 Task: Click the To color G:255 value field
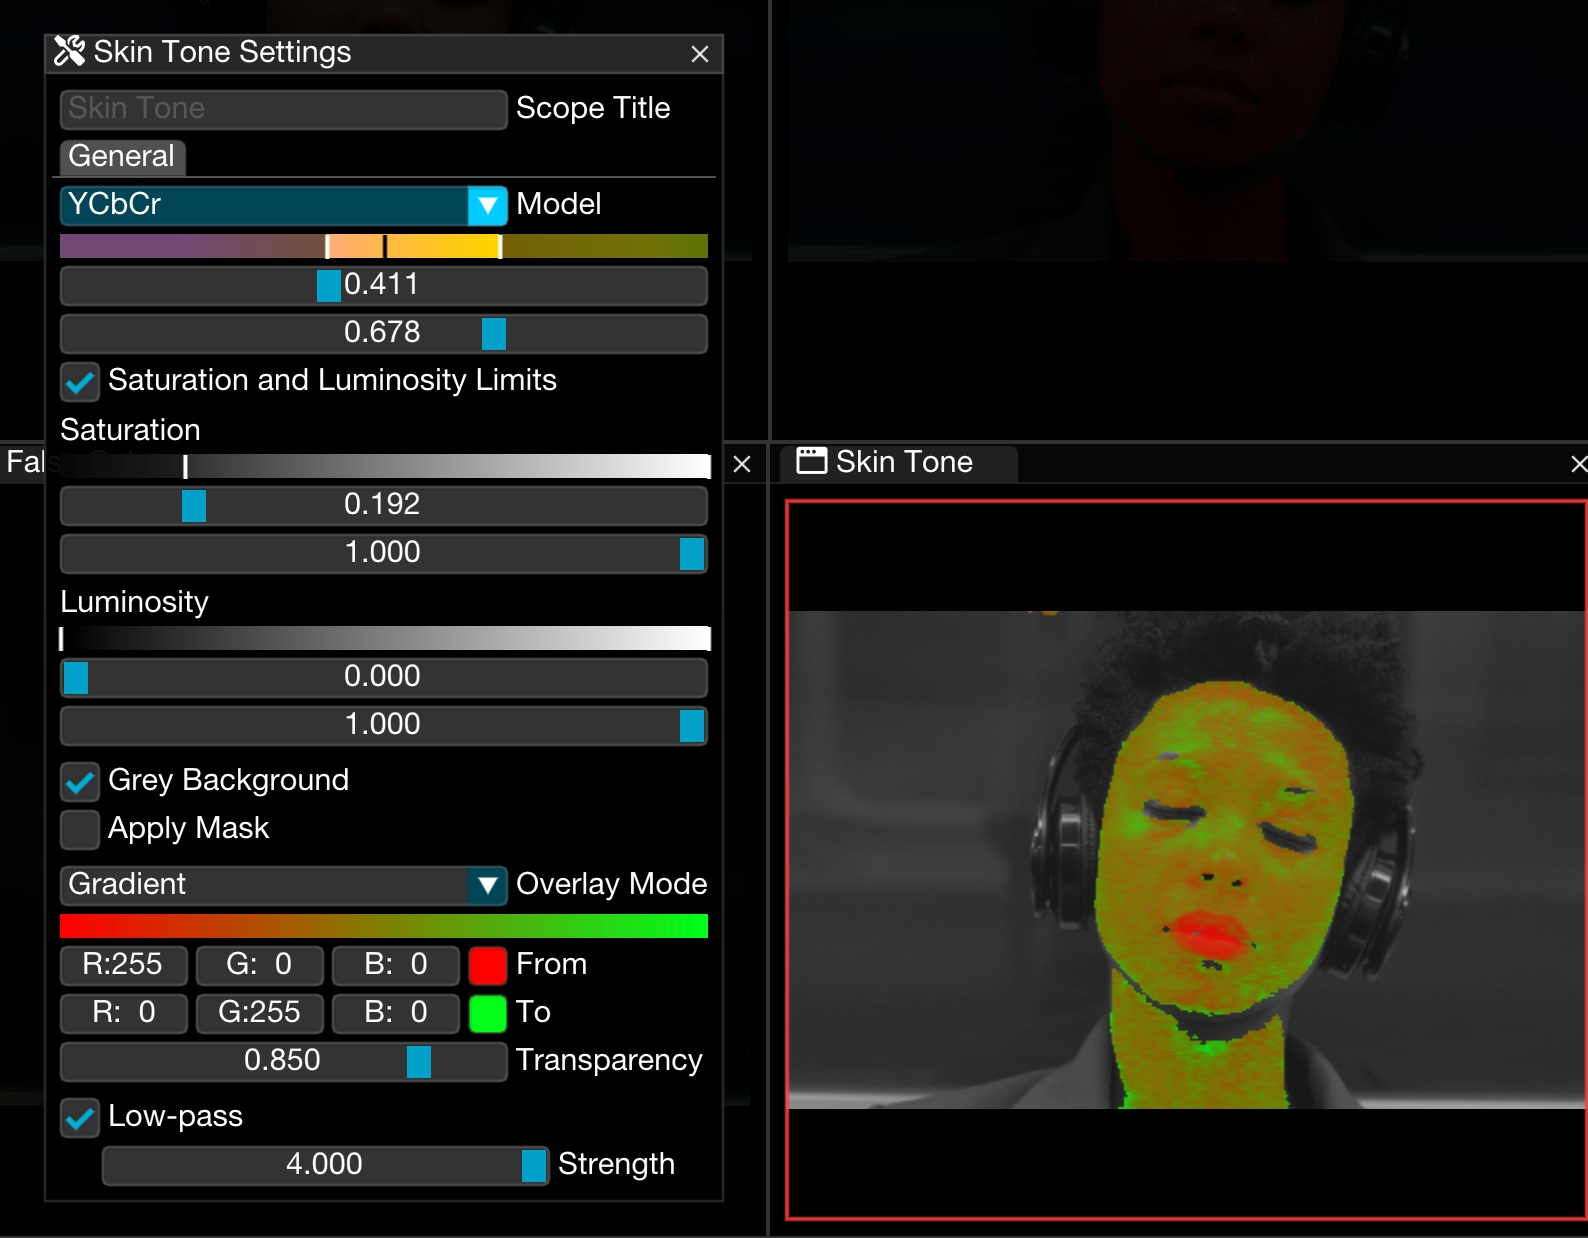[259, 1013]
